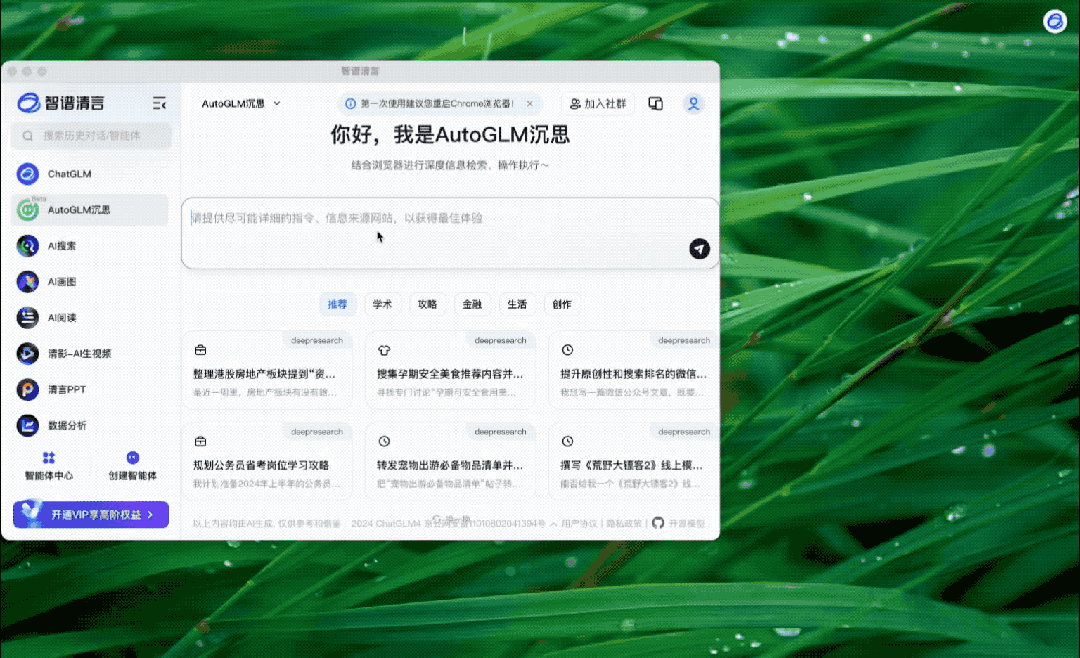
Task: Open 隐私政策 link in footer
Action: [x=623, y=524]
